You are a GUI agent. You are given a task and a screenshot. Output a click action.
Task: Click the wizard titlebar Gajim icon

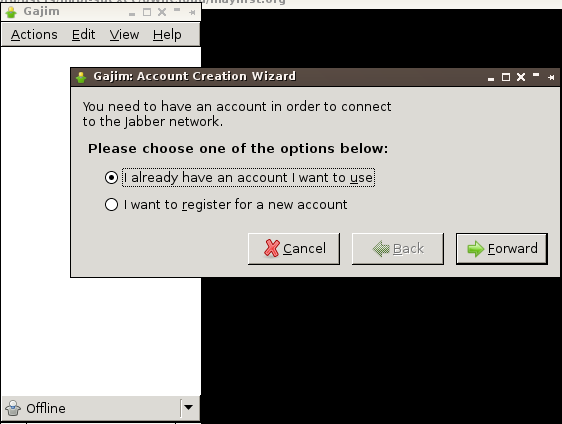(x=81, y=77)
